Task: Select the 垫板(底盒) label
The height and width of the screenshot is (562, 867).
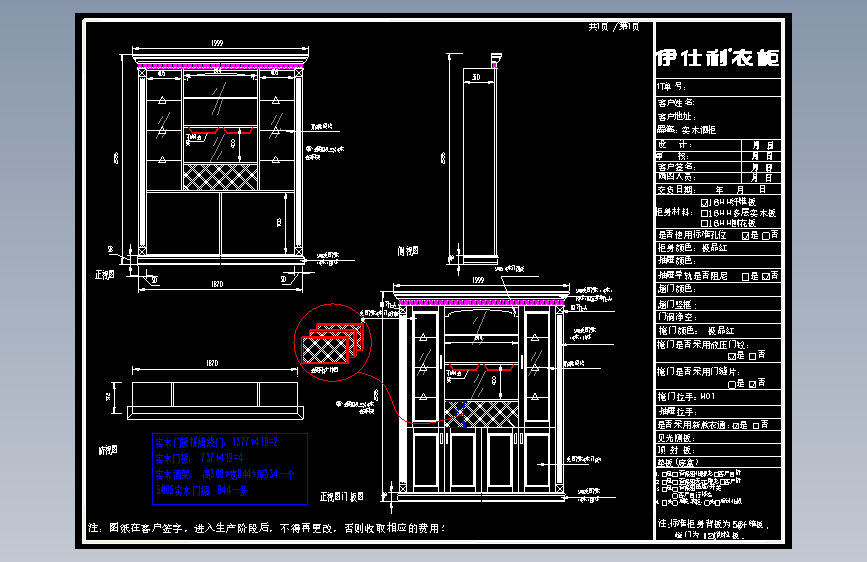Action: click(678, 462)
